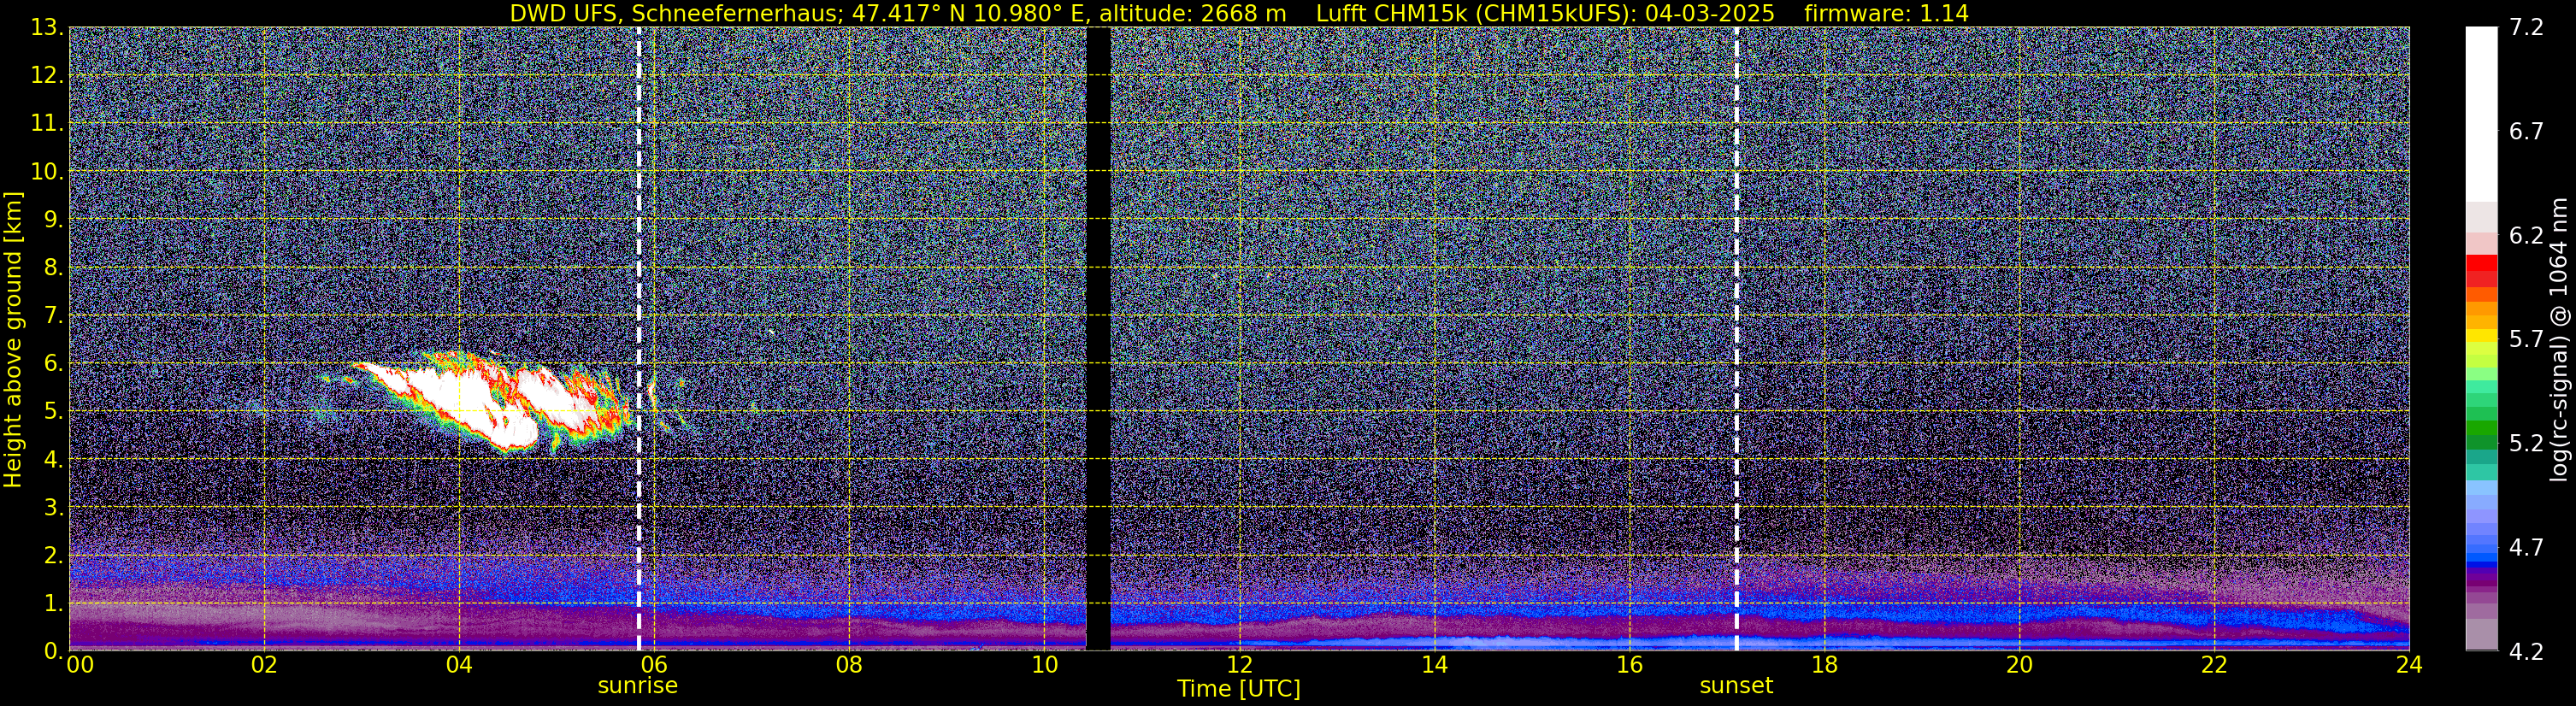Click the time axis tick '14'
2576x706 pixels.
click(1434, 665)
